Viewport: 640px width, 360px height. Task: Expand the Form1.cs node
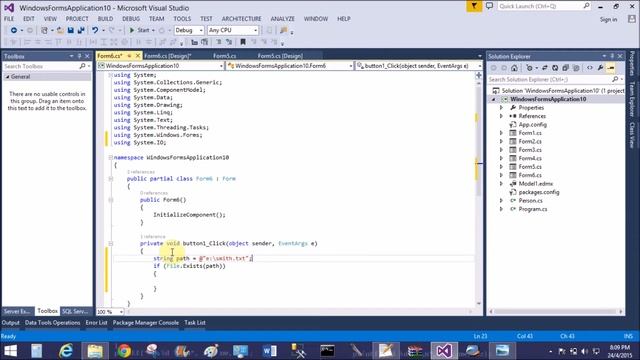tap(502, 133)
